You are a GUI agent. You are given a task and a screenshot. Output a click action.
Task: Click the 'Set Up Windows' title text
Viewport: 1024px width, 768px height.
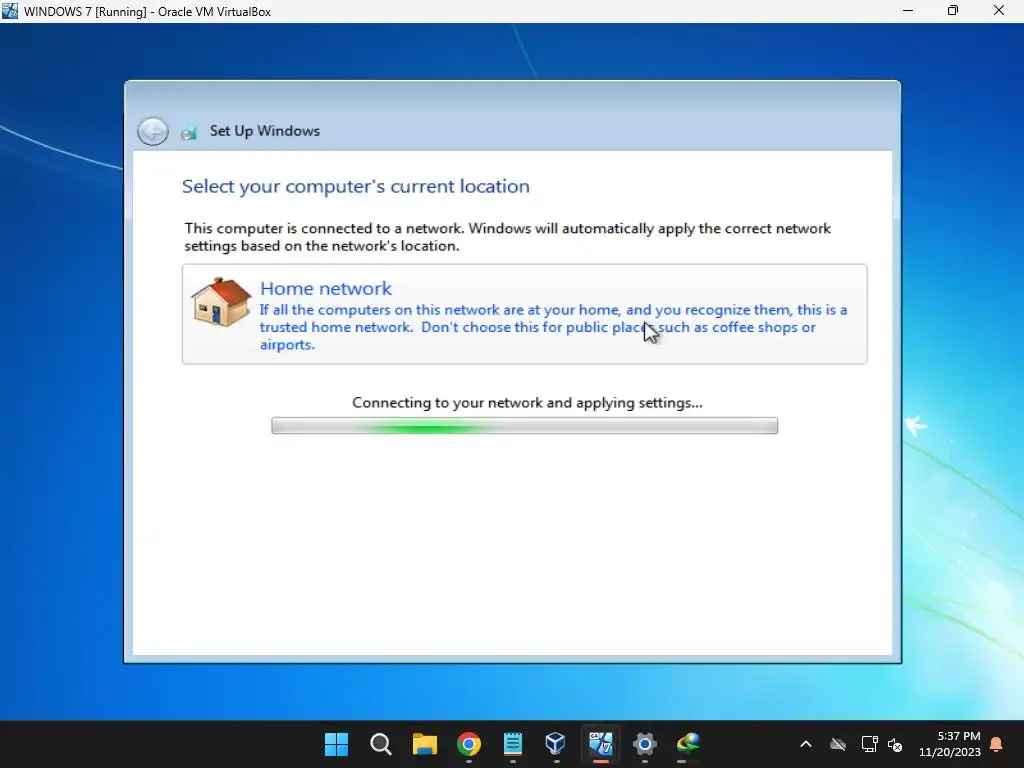[x=264, y=131]
